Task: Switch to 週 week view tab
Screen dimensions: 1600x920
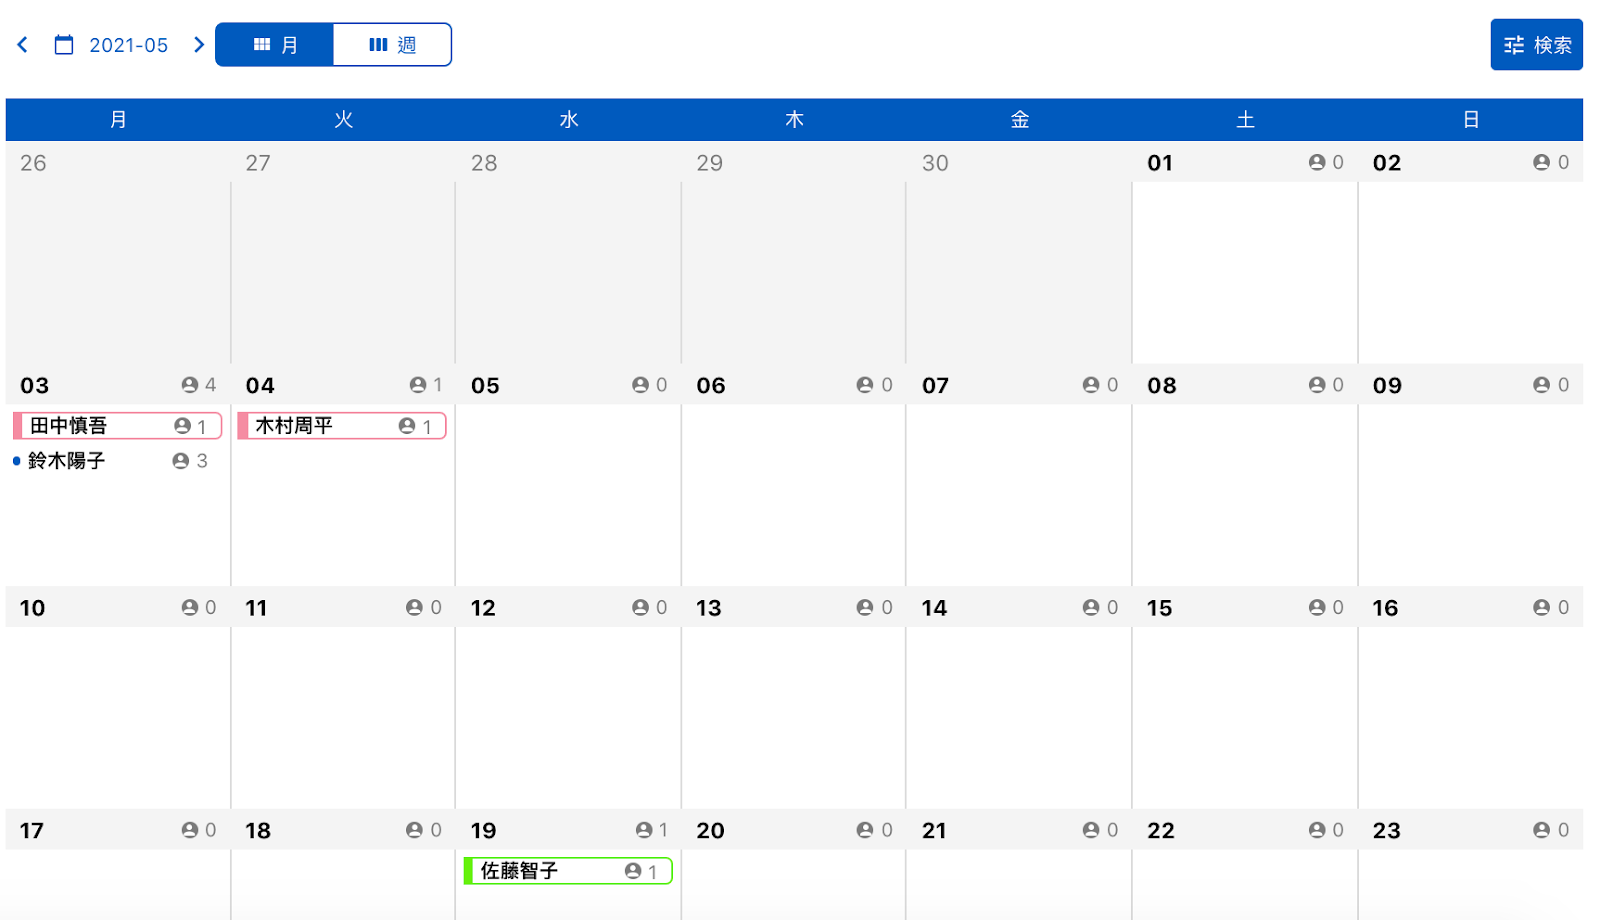Action: pos(392,45)
